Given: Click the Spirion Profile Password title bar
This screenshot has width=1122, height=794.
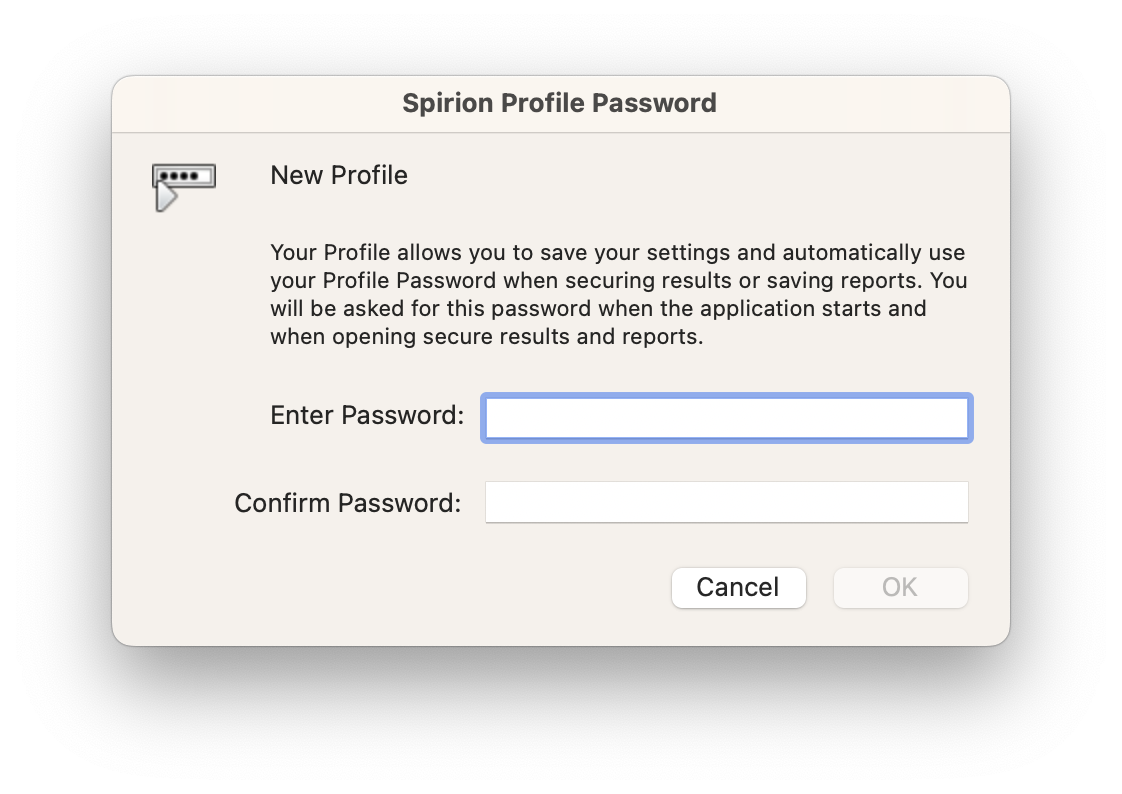Looking at the screenshot, I should coord(560,104).
